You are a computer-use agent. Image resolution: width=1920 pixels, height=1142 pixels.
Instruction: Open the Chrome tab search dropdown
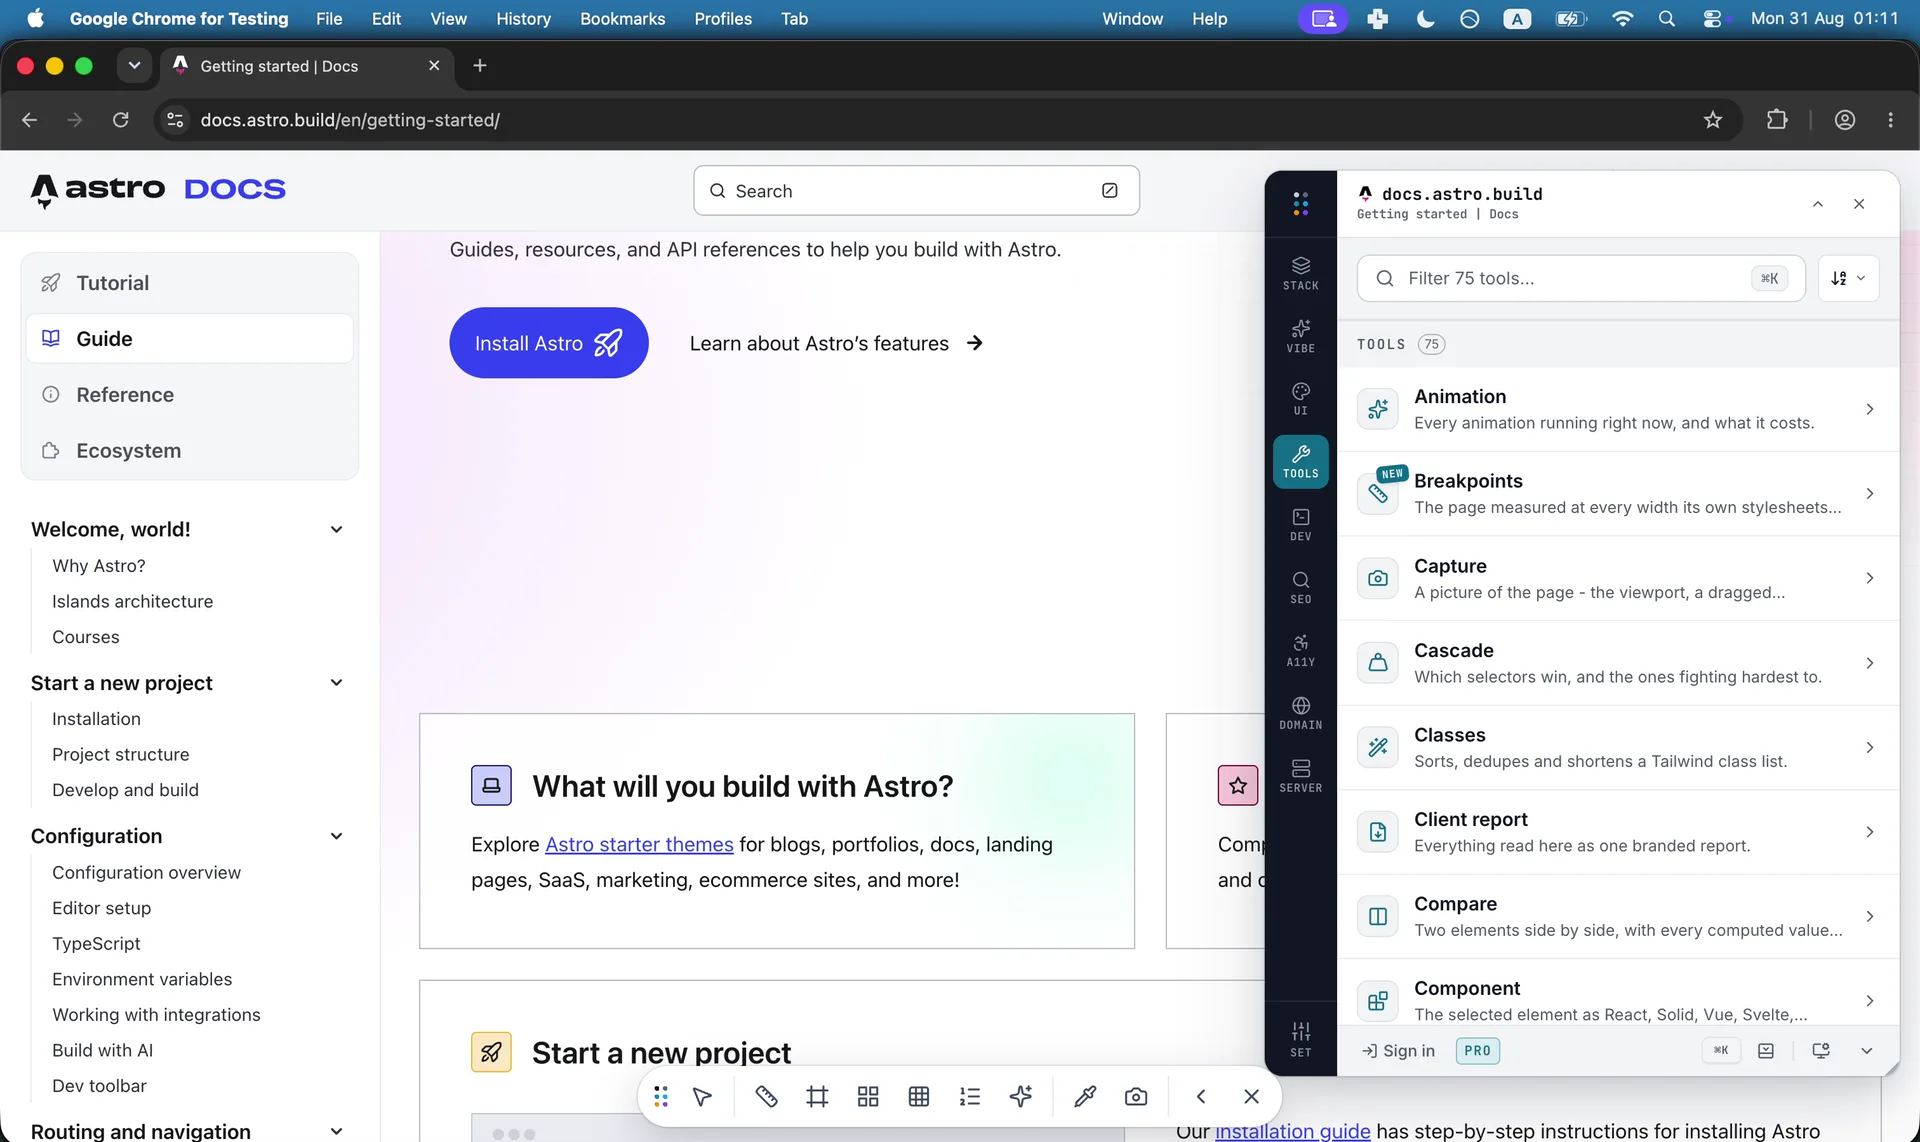[134, 66]
